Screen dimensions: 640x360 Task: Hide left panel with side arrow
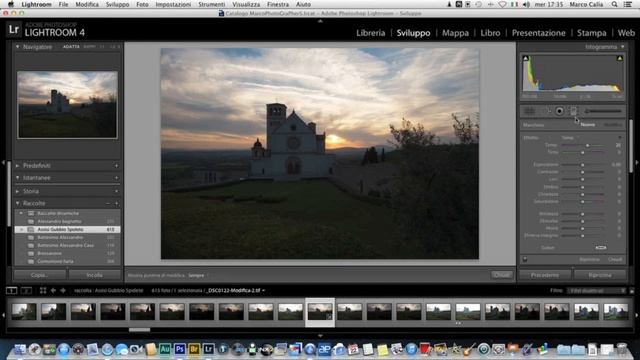pos(3,162)
